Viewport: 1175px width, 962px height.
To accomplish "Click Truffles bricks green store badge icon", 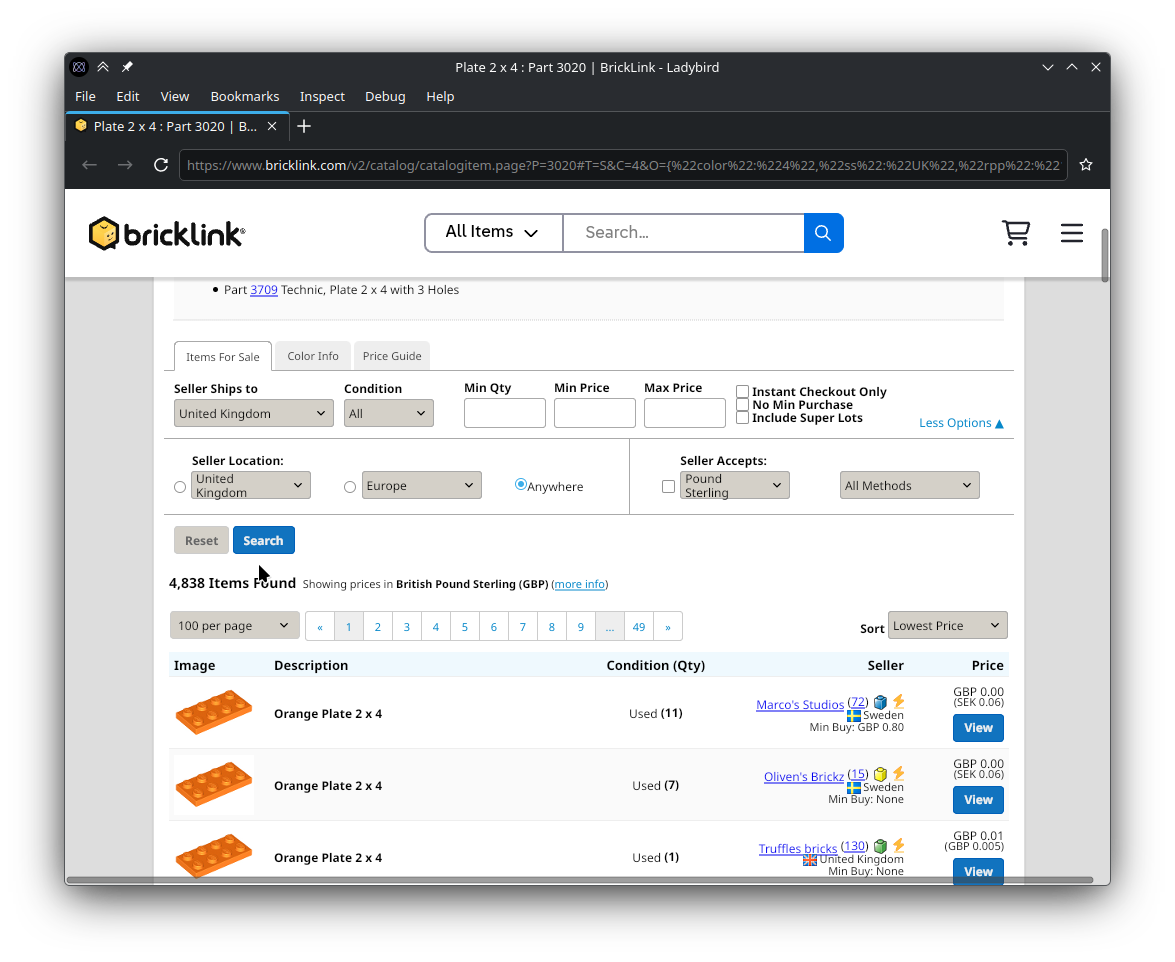I will 881,846.
